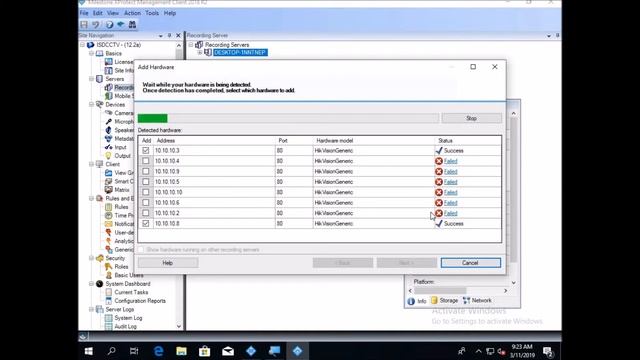Open the Failed link for 10.10.10.5
The image size is (640, 360).
coord(451,182)
